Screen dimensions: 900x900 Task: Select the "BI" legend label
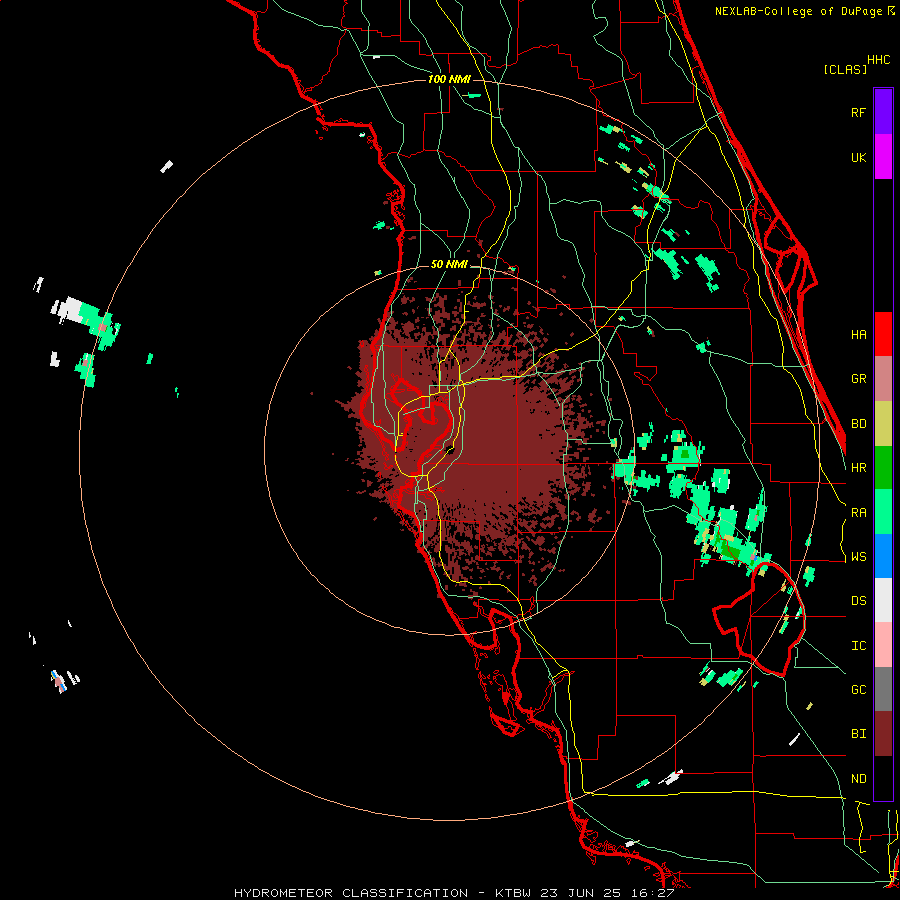pyautogui.click(x=858, y=734)
